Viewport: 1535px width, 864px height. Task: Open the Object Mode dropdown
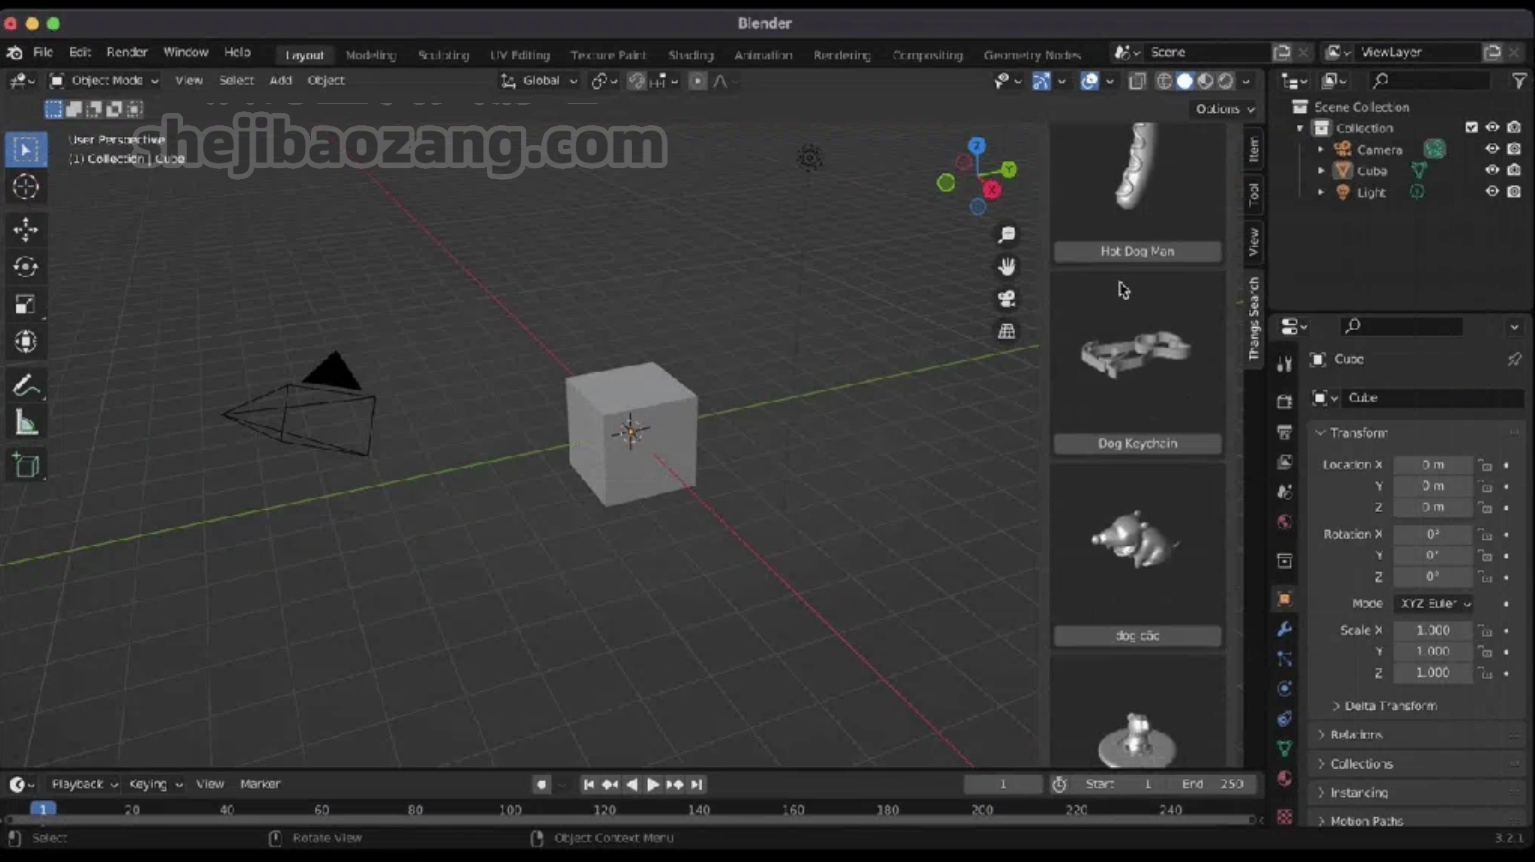tap(105, 80)
